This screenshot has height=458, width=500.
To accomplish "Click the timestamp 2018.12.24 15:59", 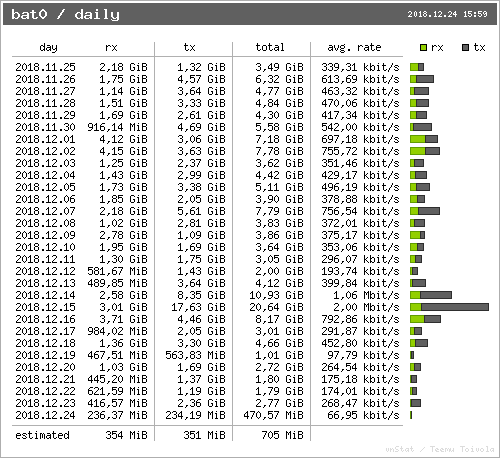I will [447, 14].
